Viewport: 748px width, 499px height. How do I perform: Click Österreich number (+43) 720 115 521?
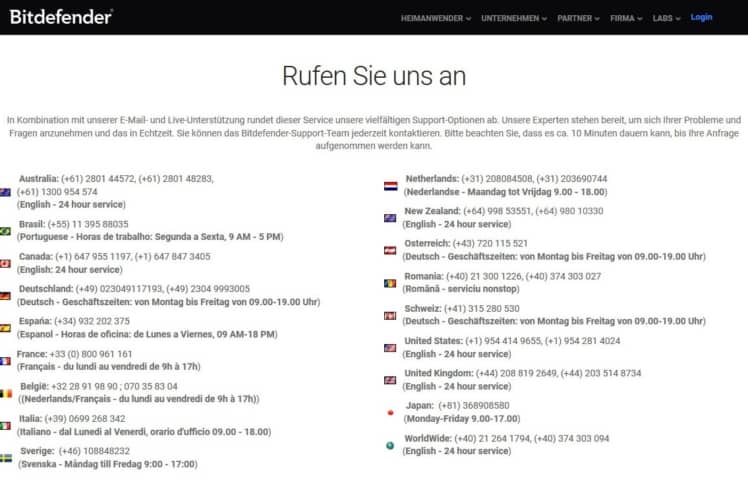tap(490, 244)
